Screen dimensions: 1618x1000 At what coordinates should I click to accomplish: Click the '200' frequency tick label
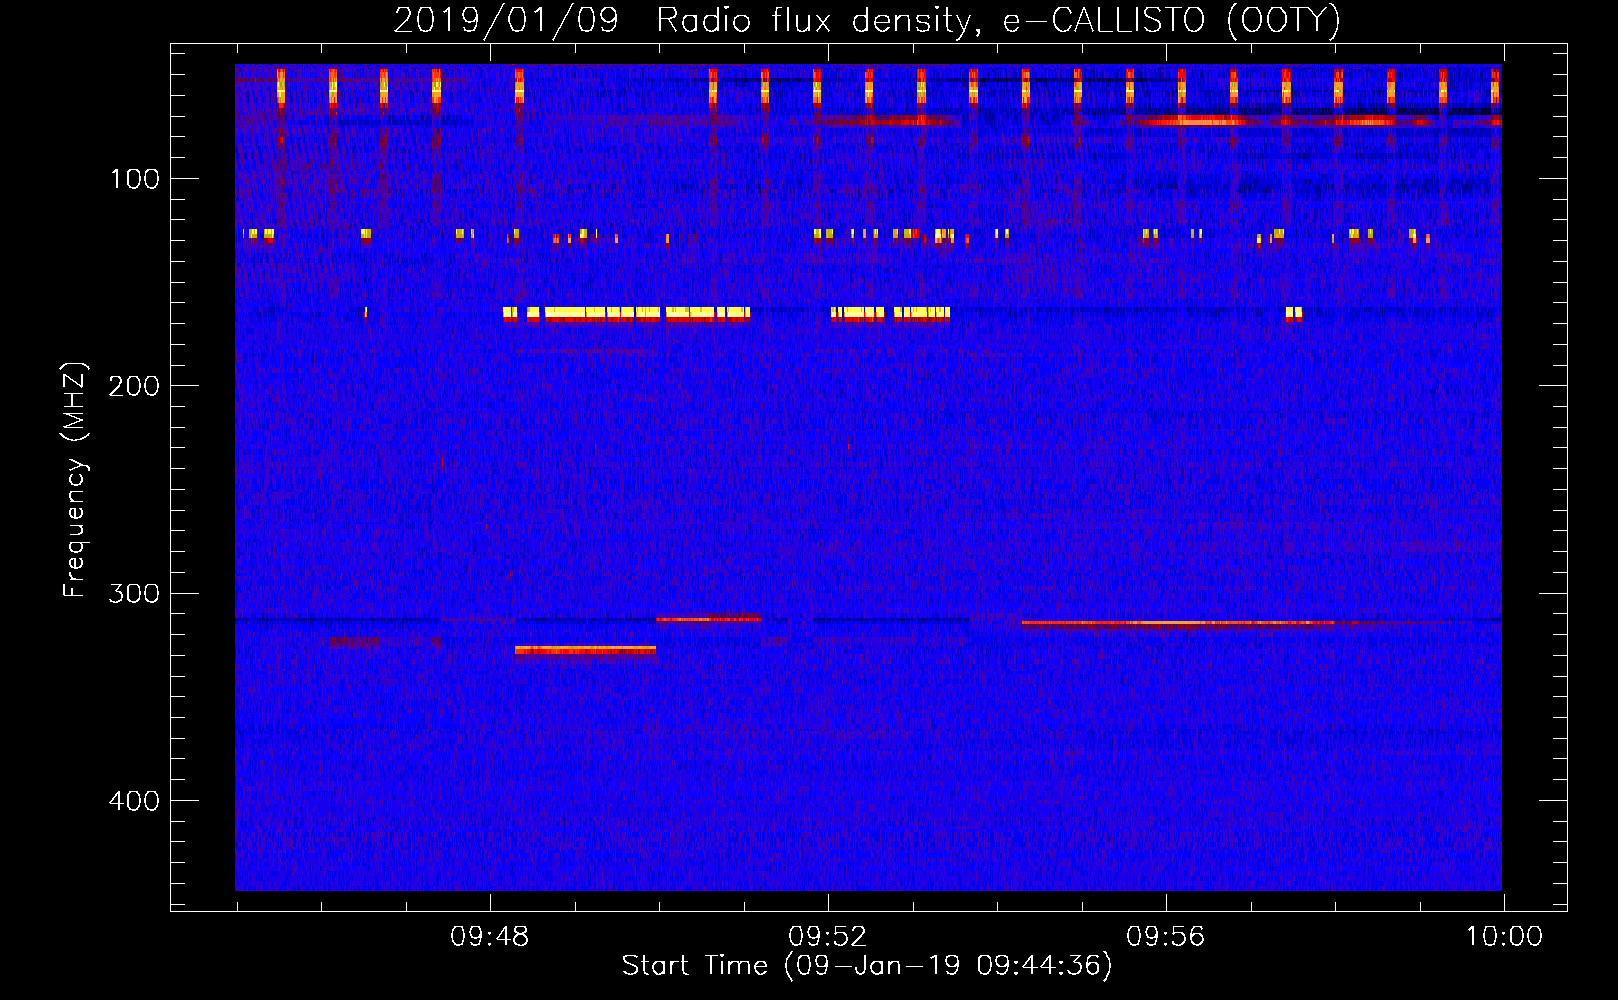click(x=134, y=386)
